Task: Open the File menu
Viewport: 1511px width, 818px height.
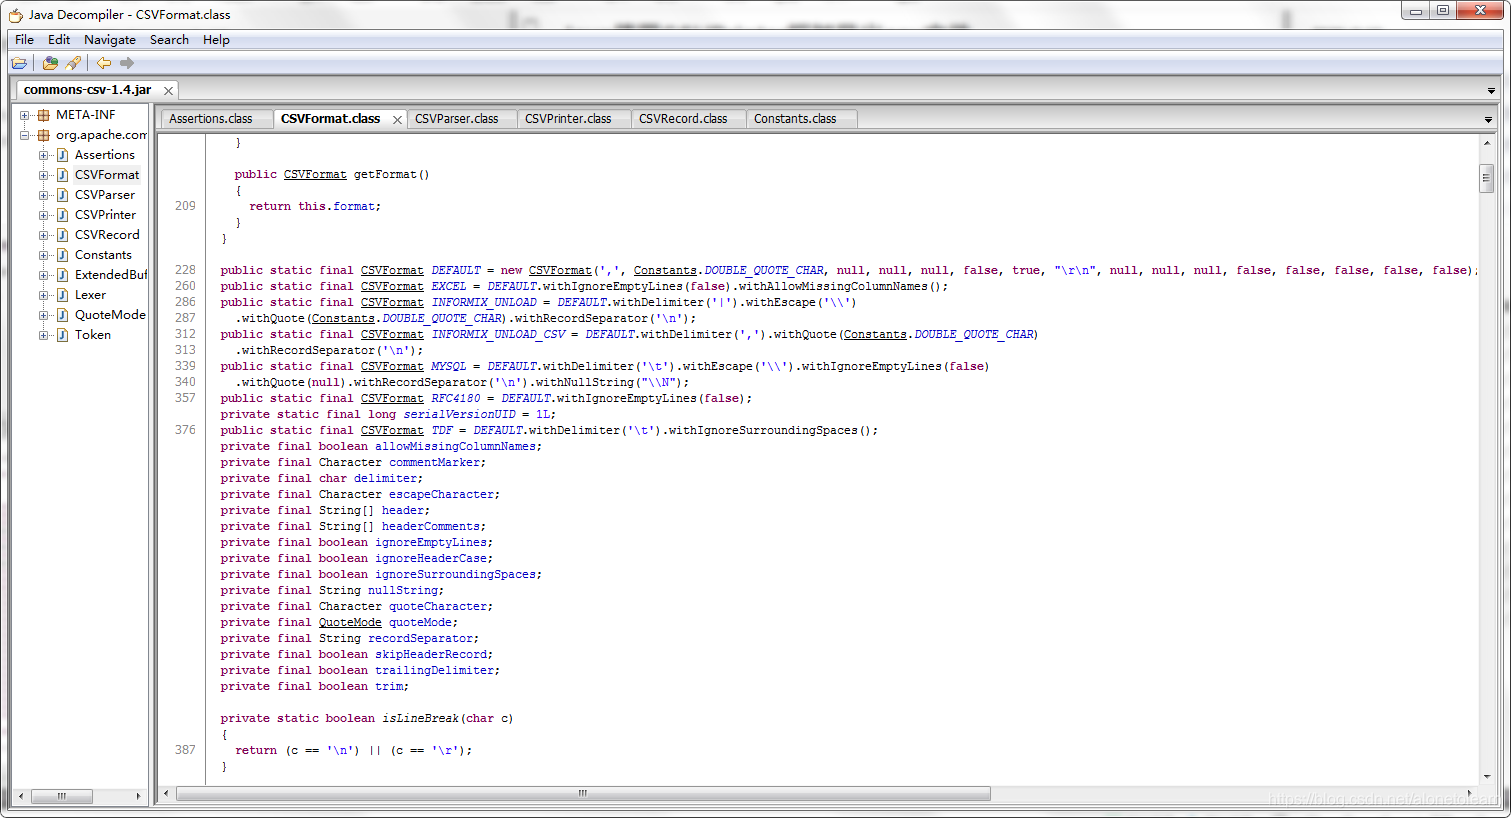Action: point(24,40)
